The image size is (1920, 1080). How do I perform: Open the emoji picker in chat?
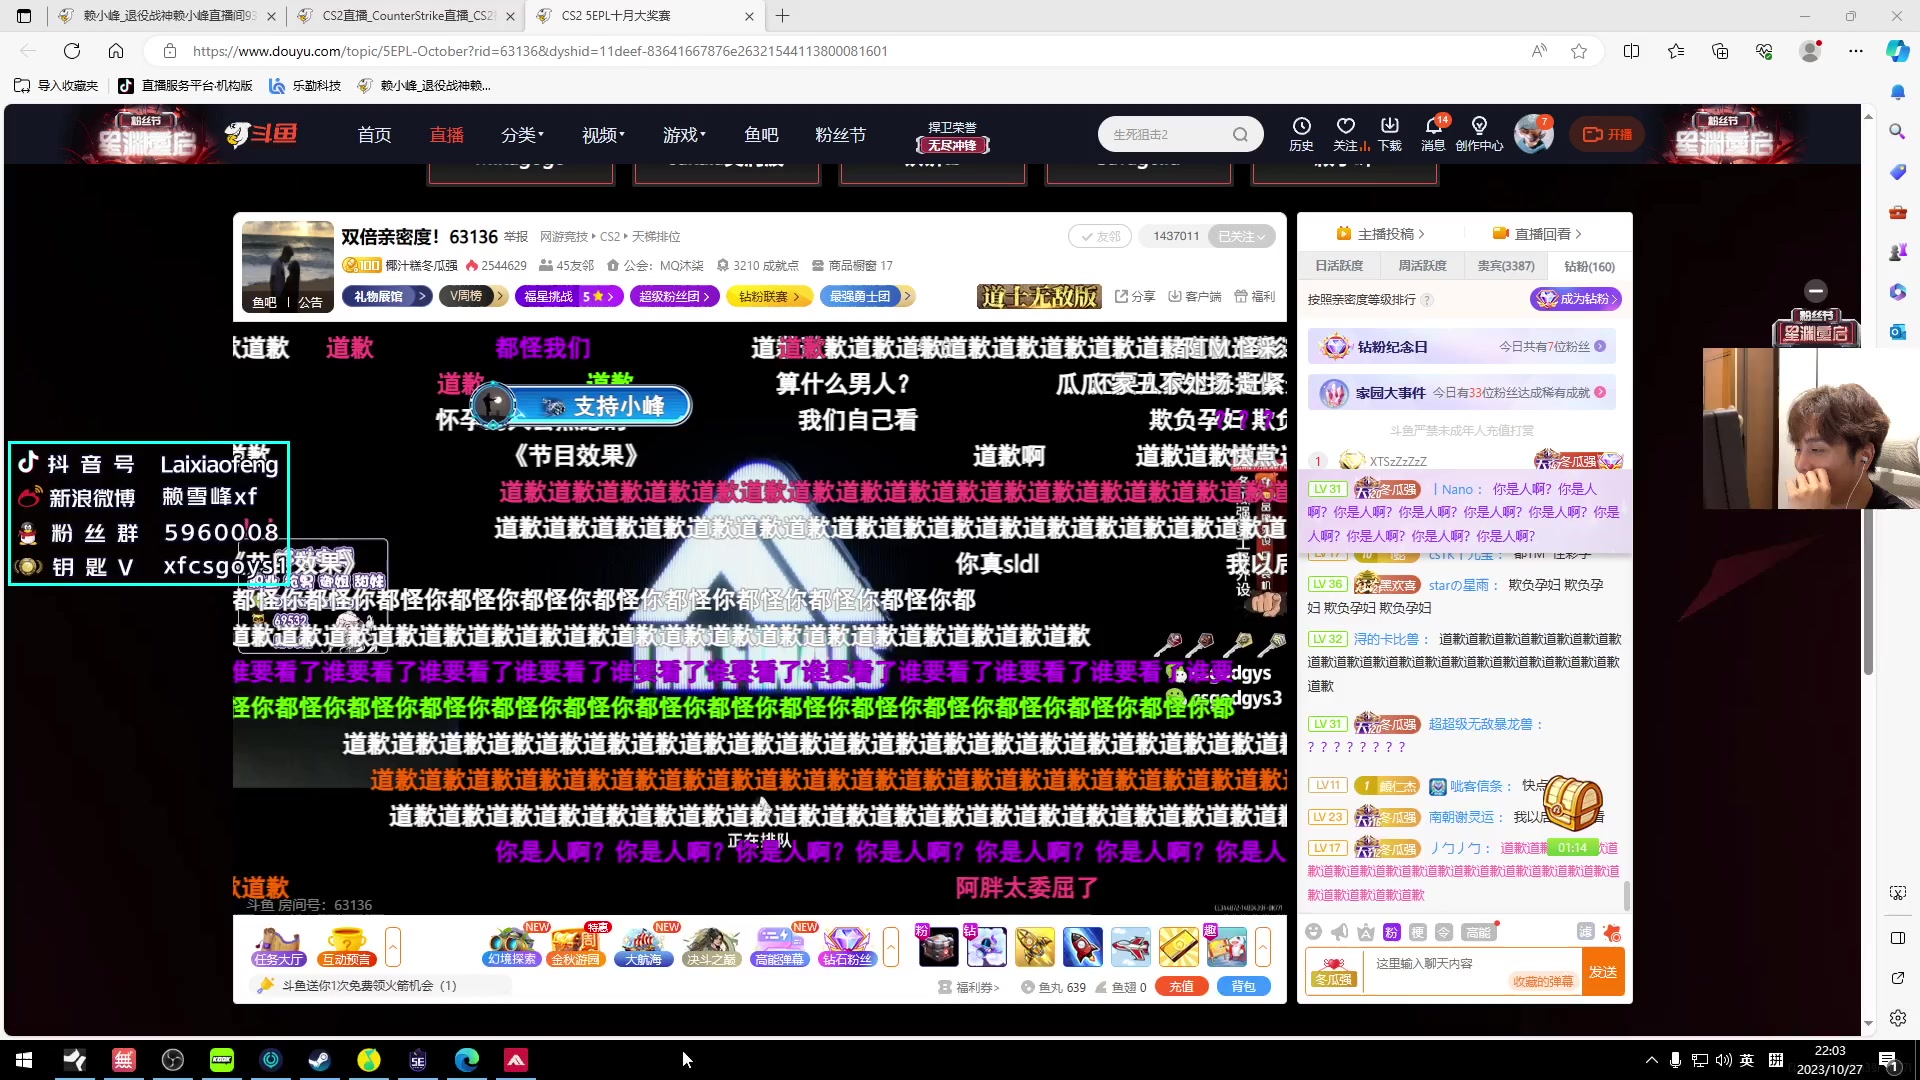pos(1314,932)
